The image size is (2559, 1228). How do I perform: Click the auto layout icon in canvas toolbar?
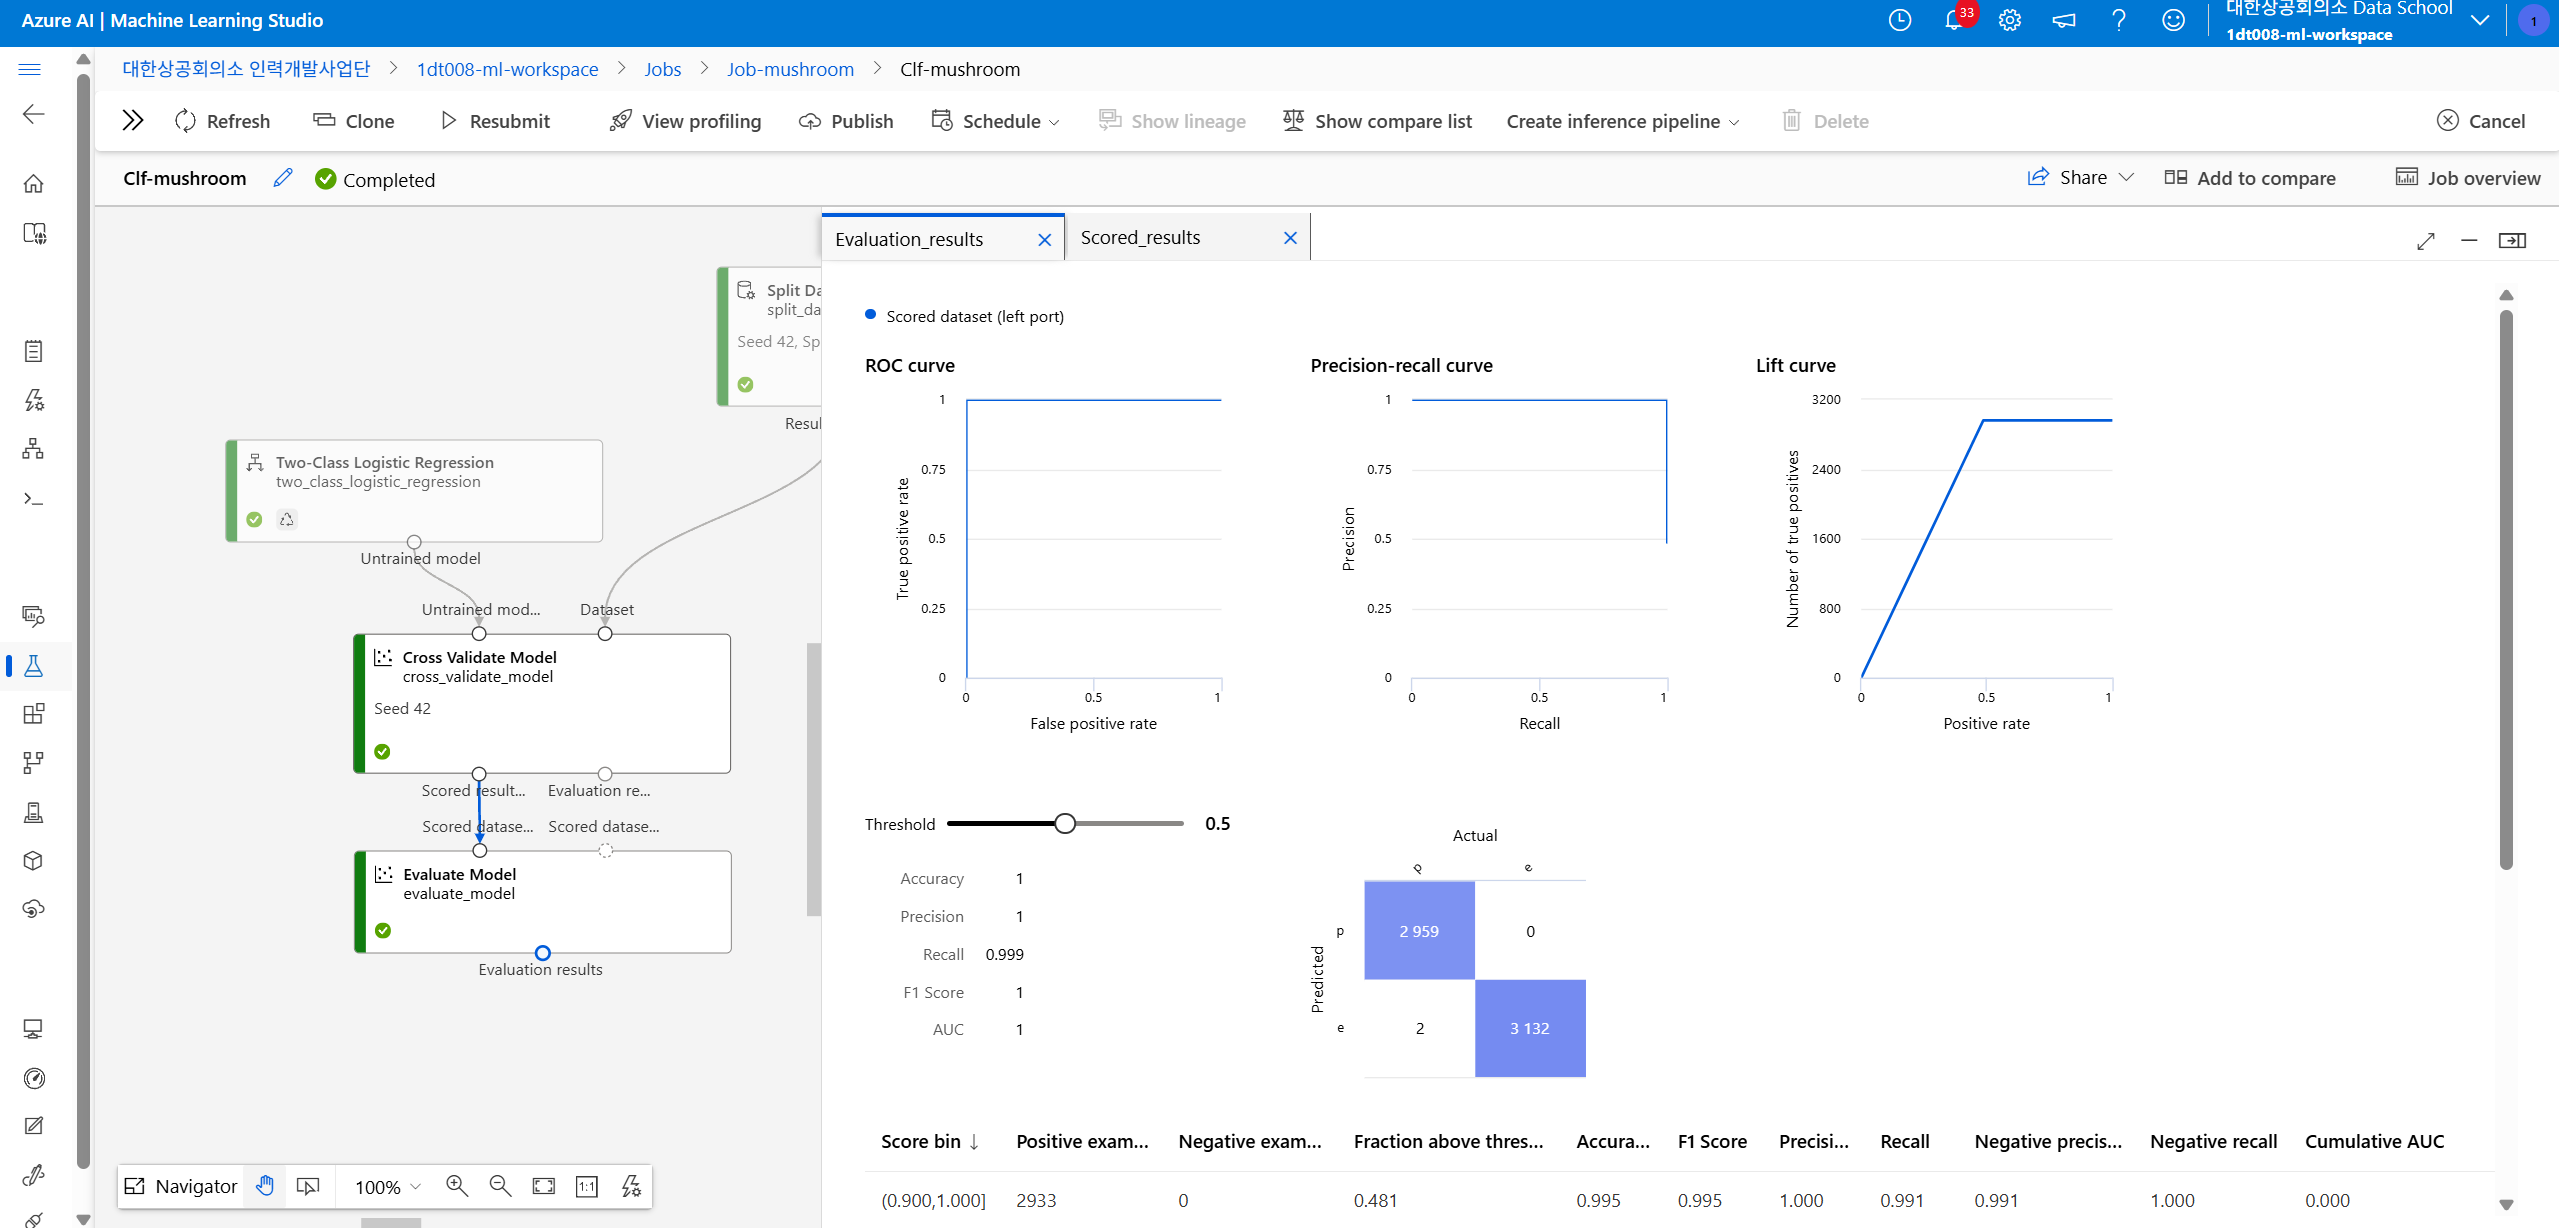tap(631, 1186)
